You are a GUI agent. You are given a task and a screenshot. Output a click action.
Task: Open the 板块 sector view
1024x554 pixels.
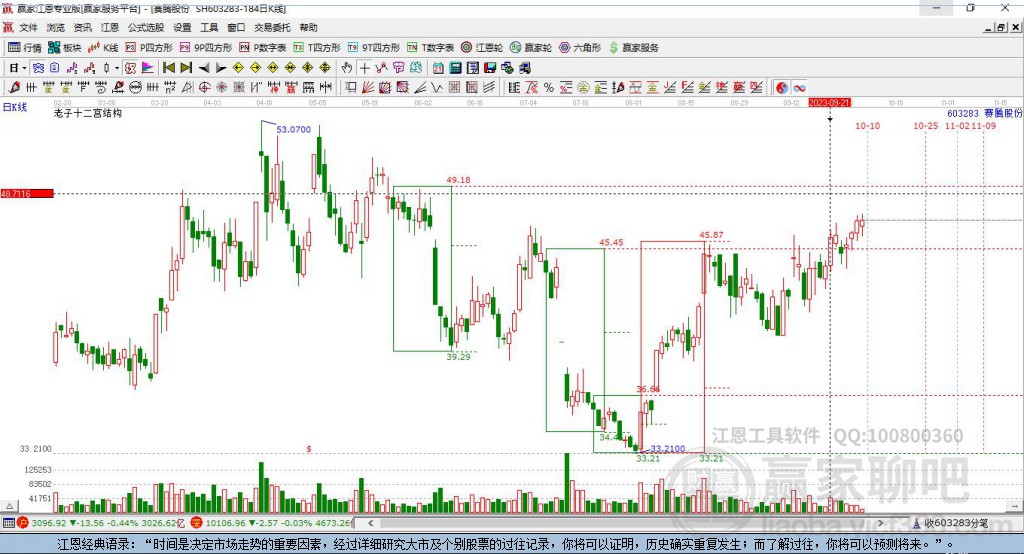point(64,48)
